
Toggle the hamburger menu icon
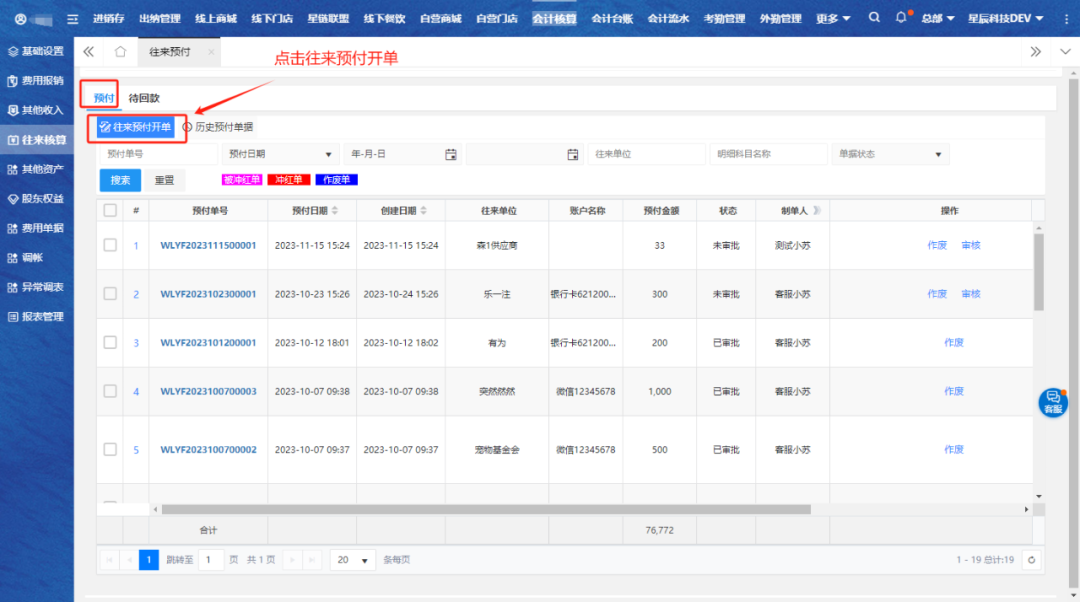72,19
